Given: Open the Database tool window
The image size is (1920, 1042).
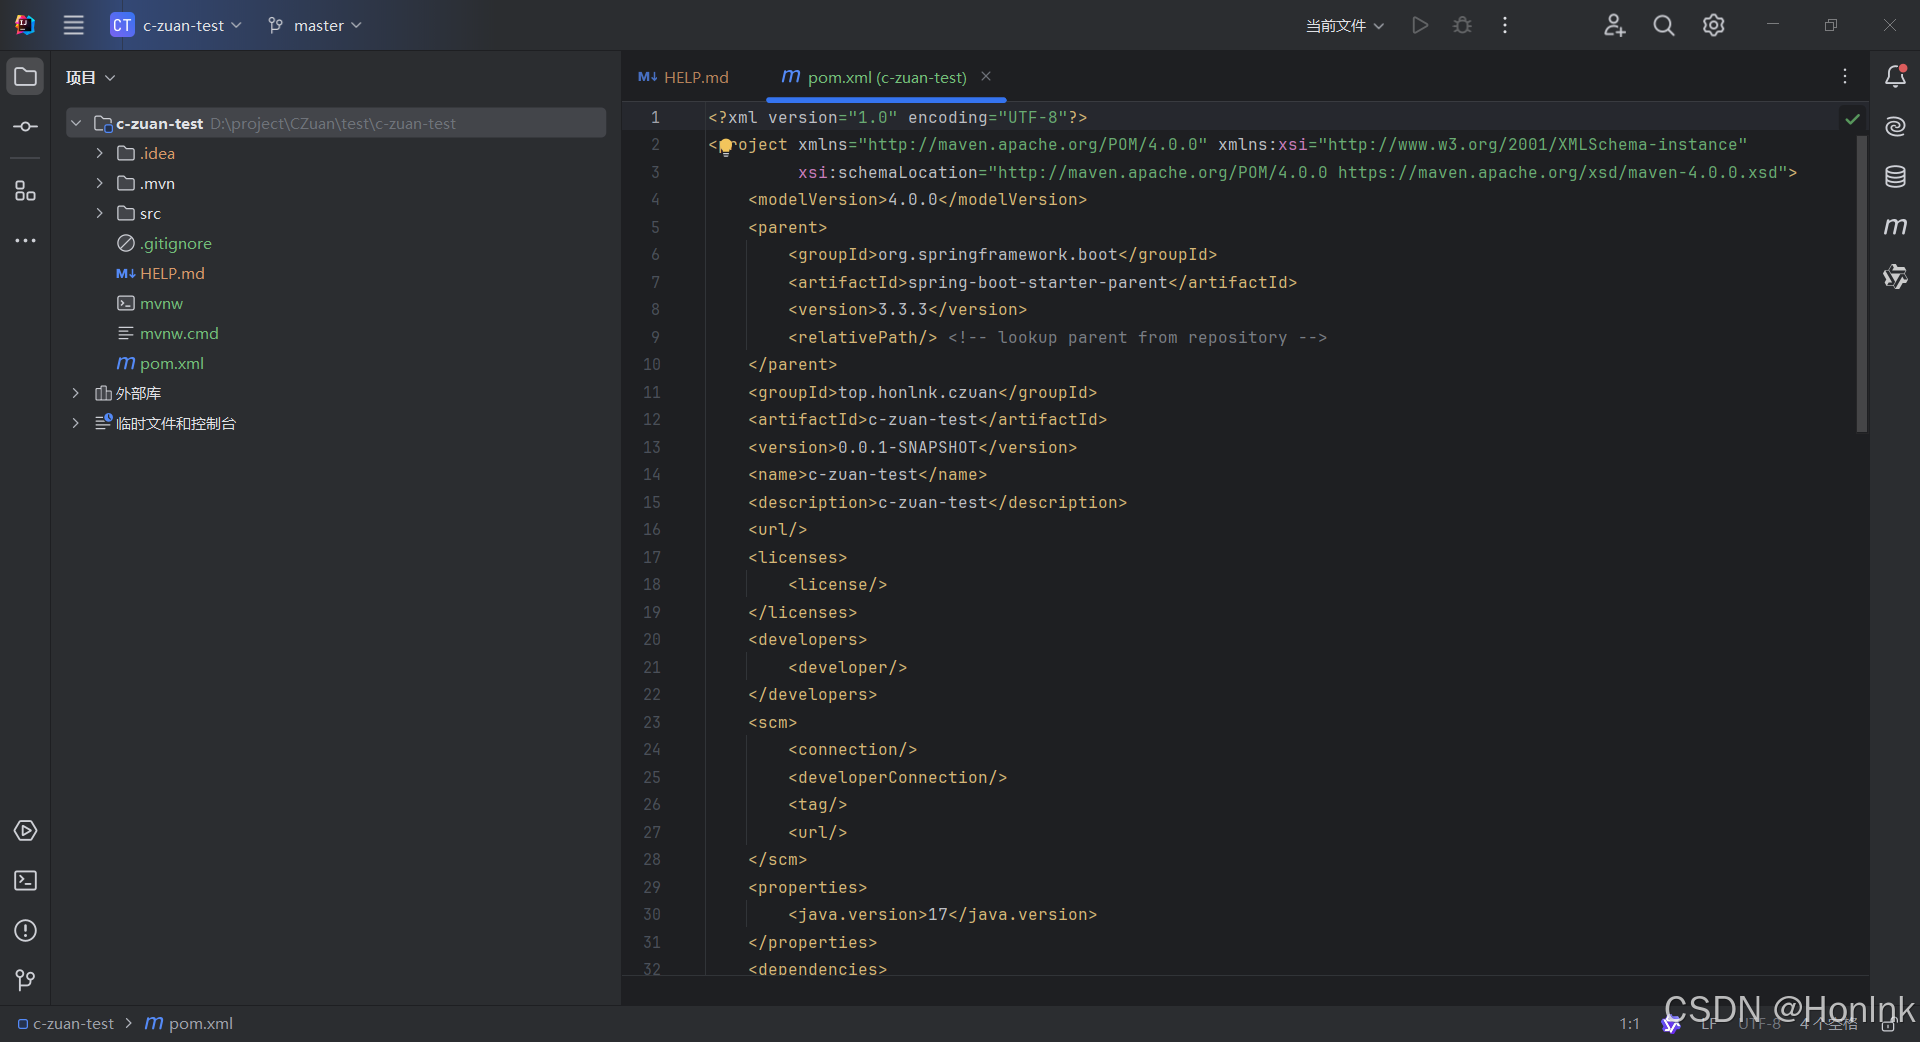Looking at the screenshot, I should [x=1895, y=177].
